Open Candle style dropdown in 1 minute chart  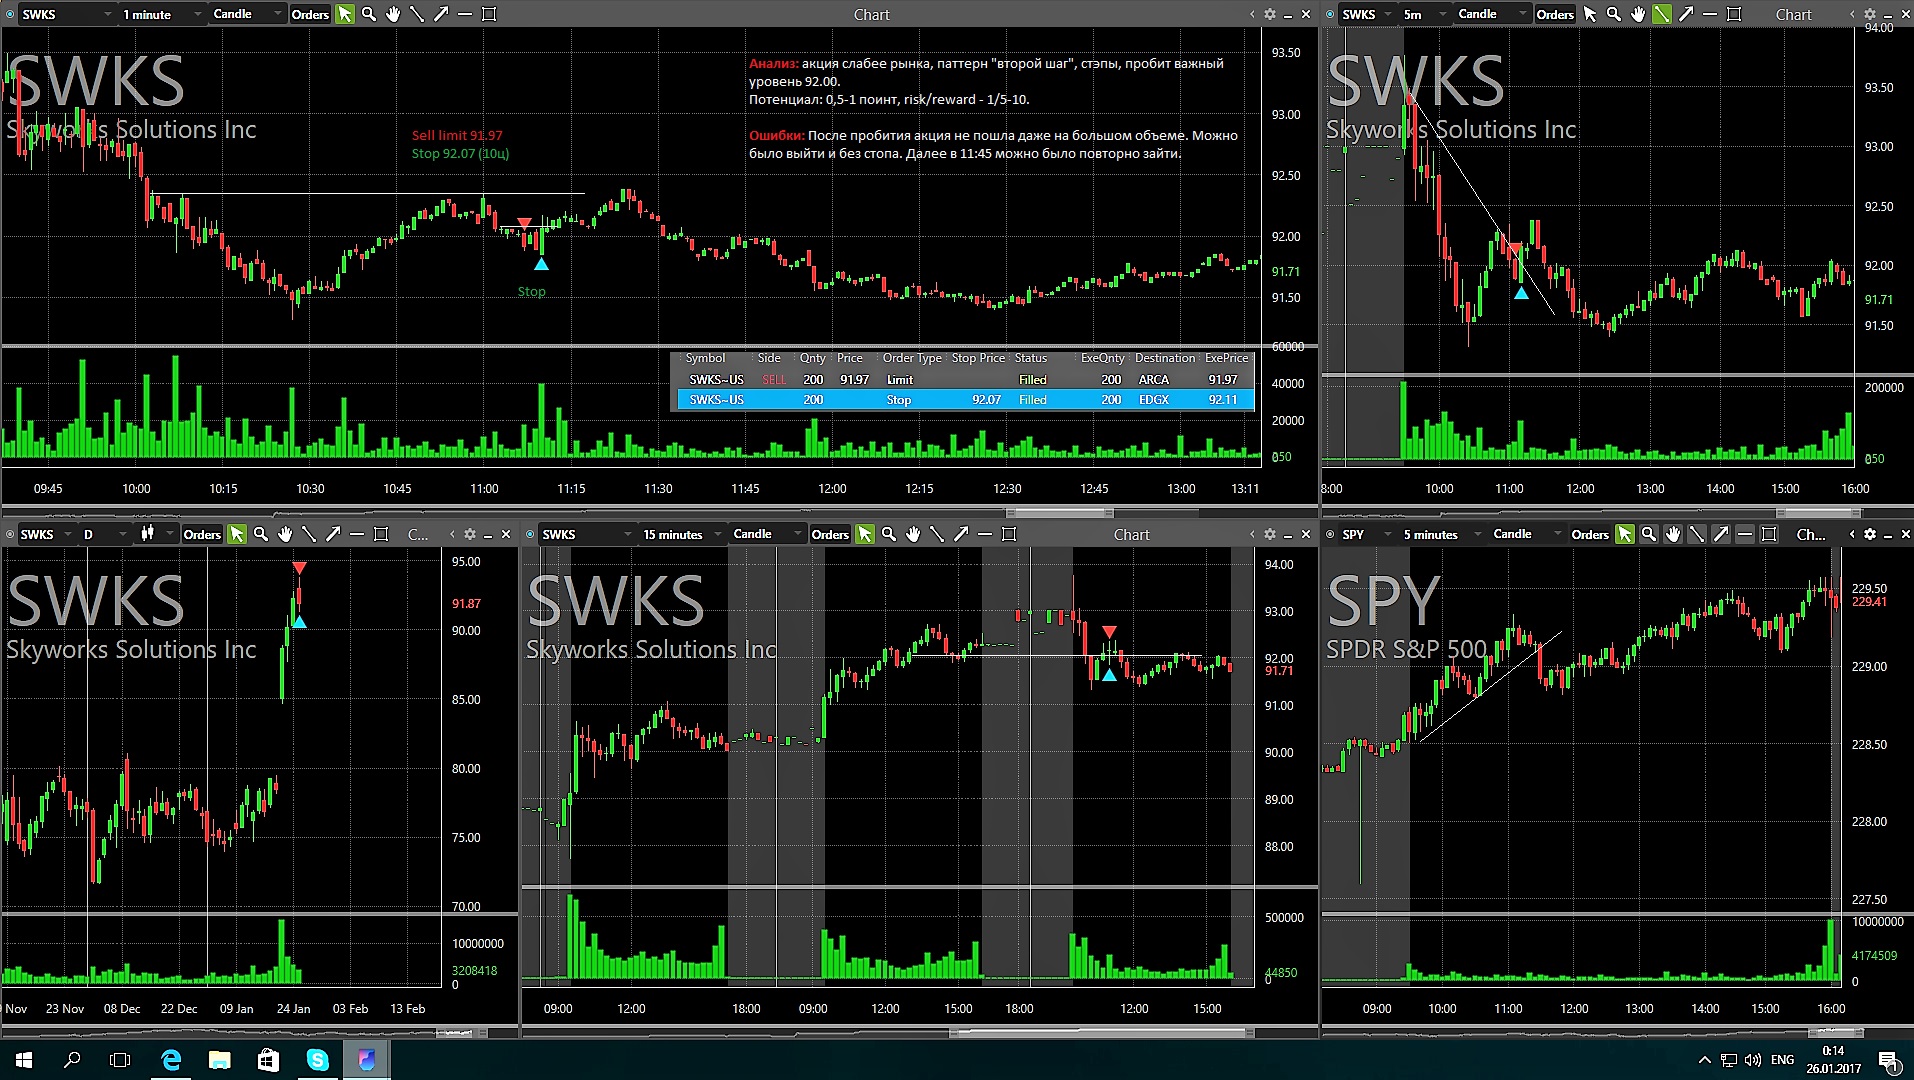click(247, 14)
